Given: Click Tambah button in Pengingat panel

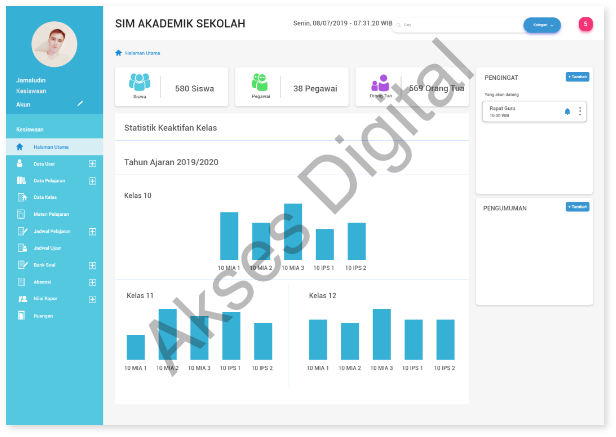Looking at the screenshot, I should tap(578, 77).
